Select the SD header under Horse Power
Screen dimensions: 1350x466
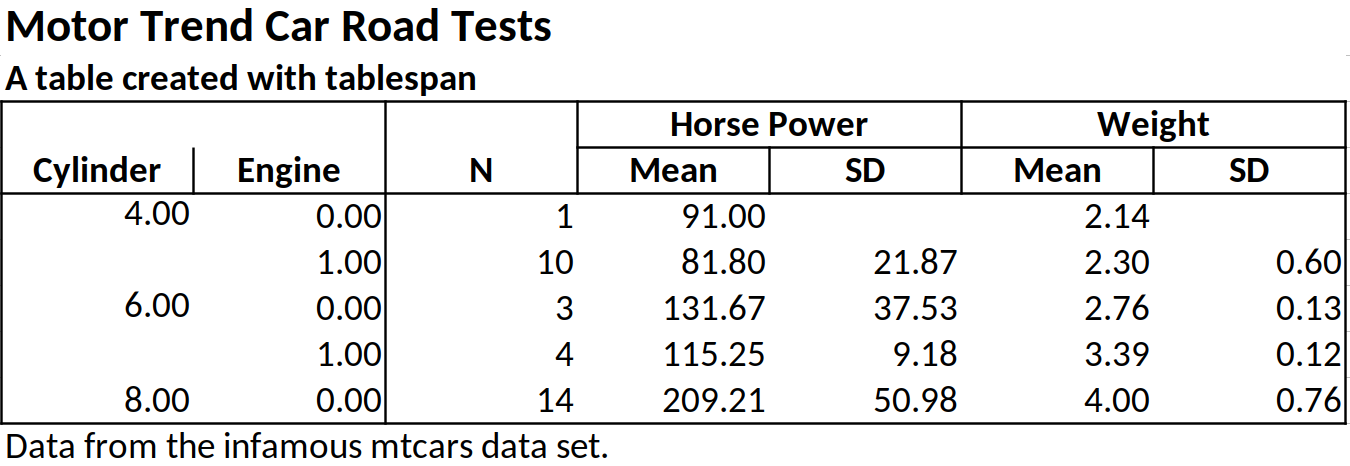pos(865,171)
